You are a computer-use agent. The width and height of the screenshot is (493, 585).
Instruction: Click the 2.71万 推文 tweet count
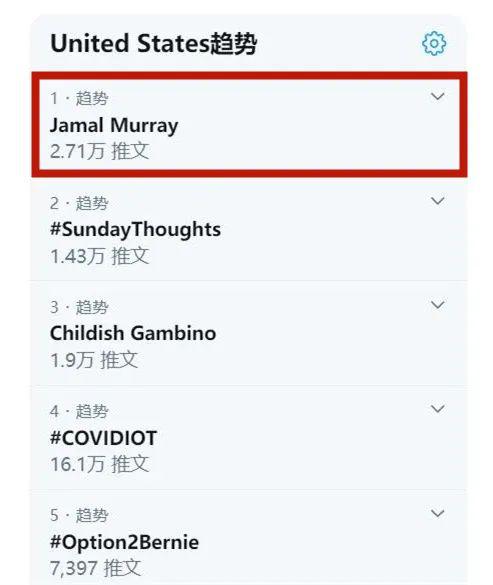pyautogui.click(x=100, y=151)
